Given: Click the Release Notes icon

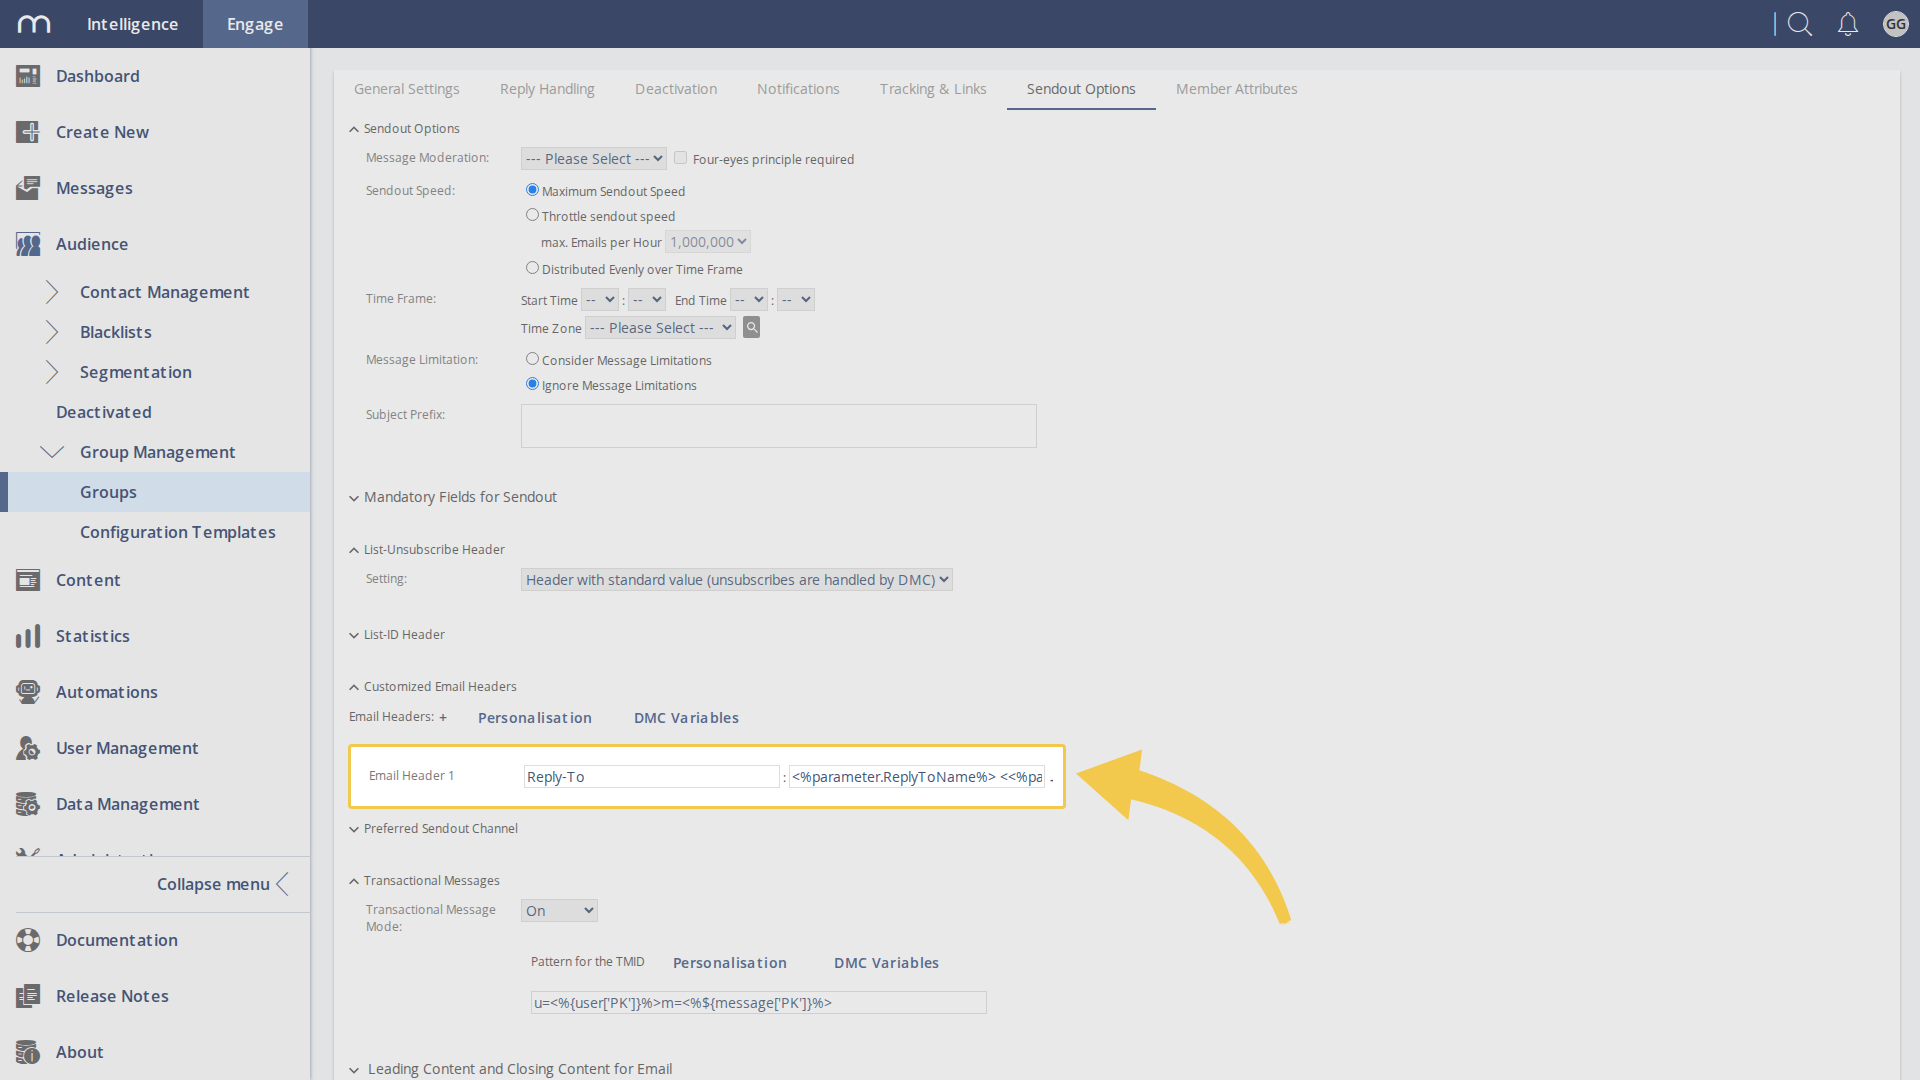Looking at the screenshot, I should (28, 996).
